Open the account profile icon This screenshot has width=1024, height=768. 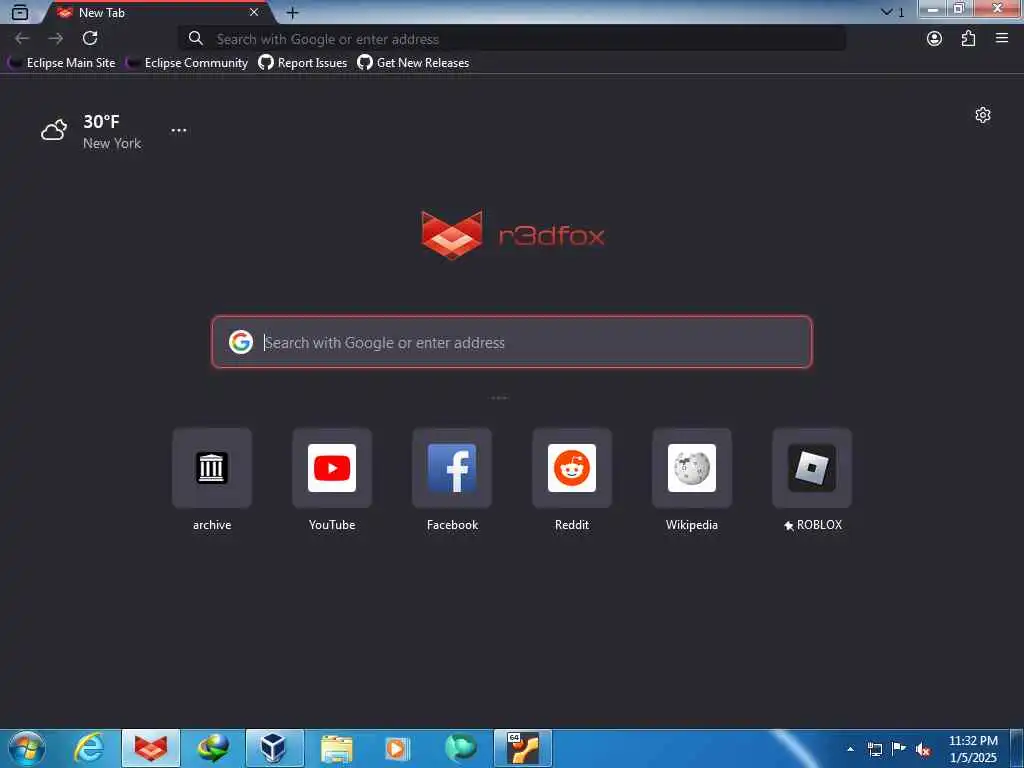935,39
